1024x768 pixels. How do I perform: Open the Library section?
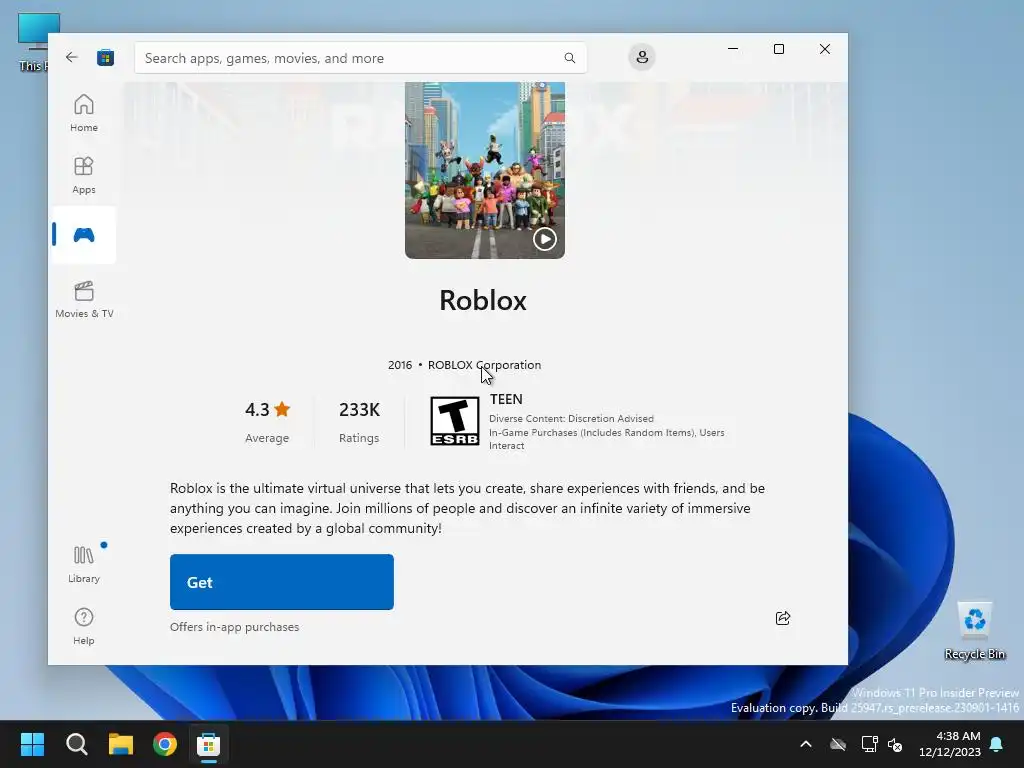pos(84,564)
